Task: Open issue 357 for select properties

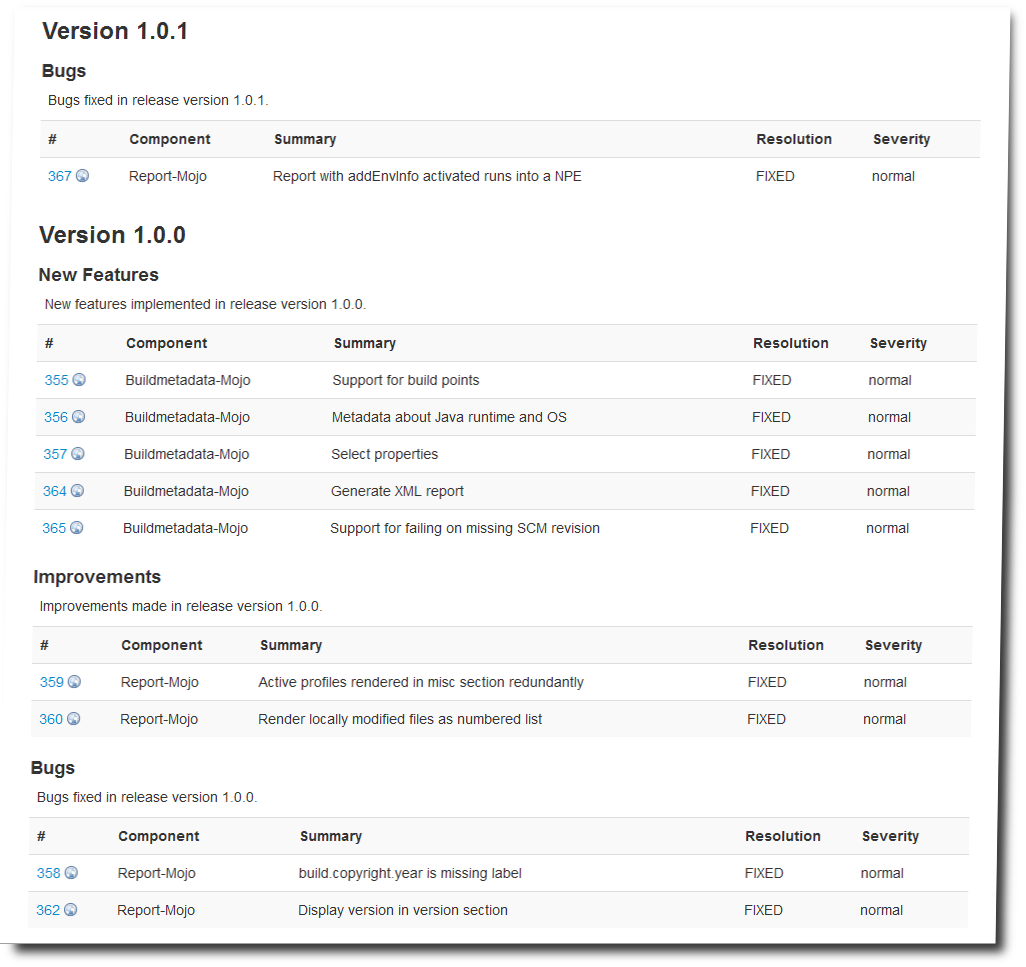Action: pyautogui.click(x=56, y=454)
